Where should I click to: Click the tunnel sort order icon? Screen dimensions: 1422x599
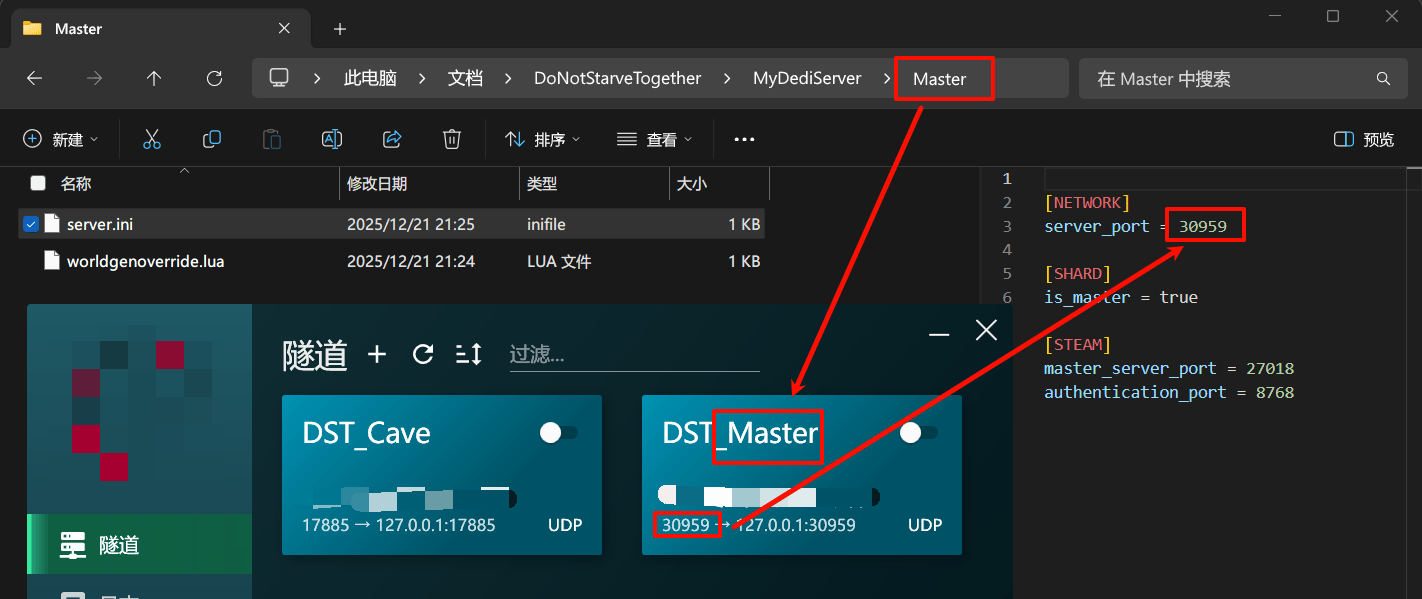tap(468, 354)
